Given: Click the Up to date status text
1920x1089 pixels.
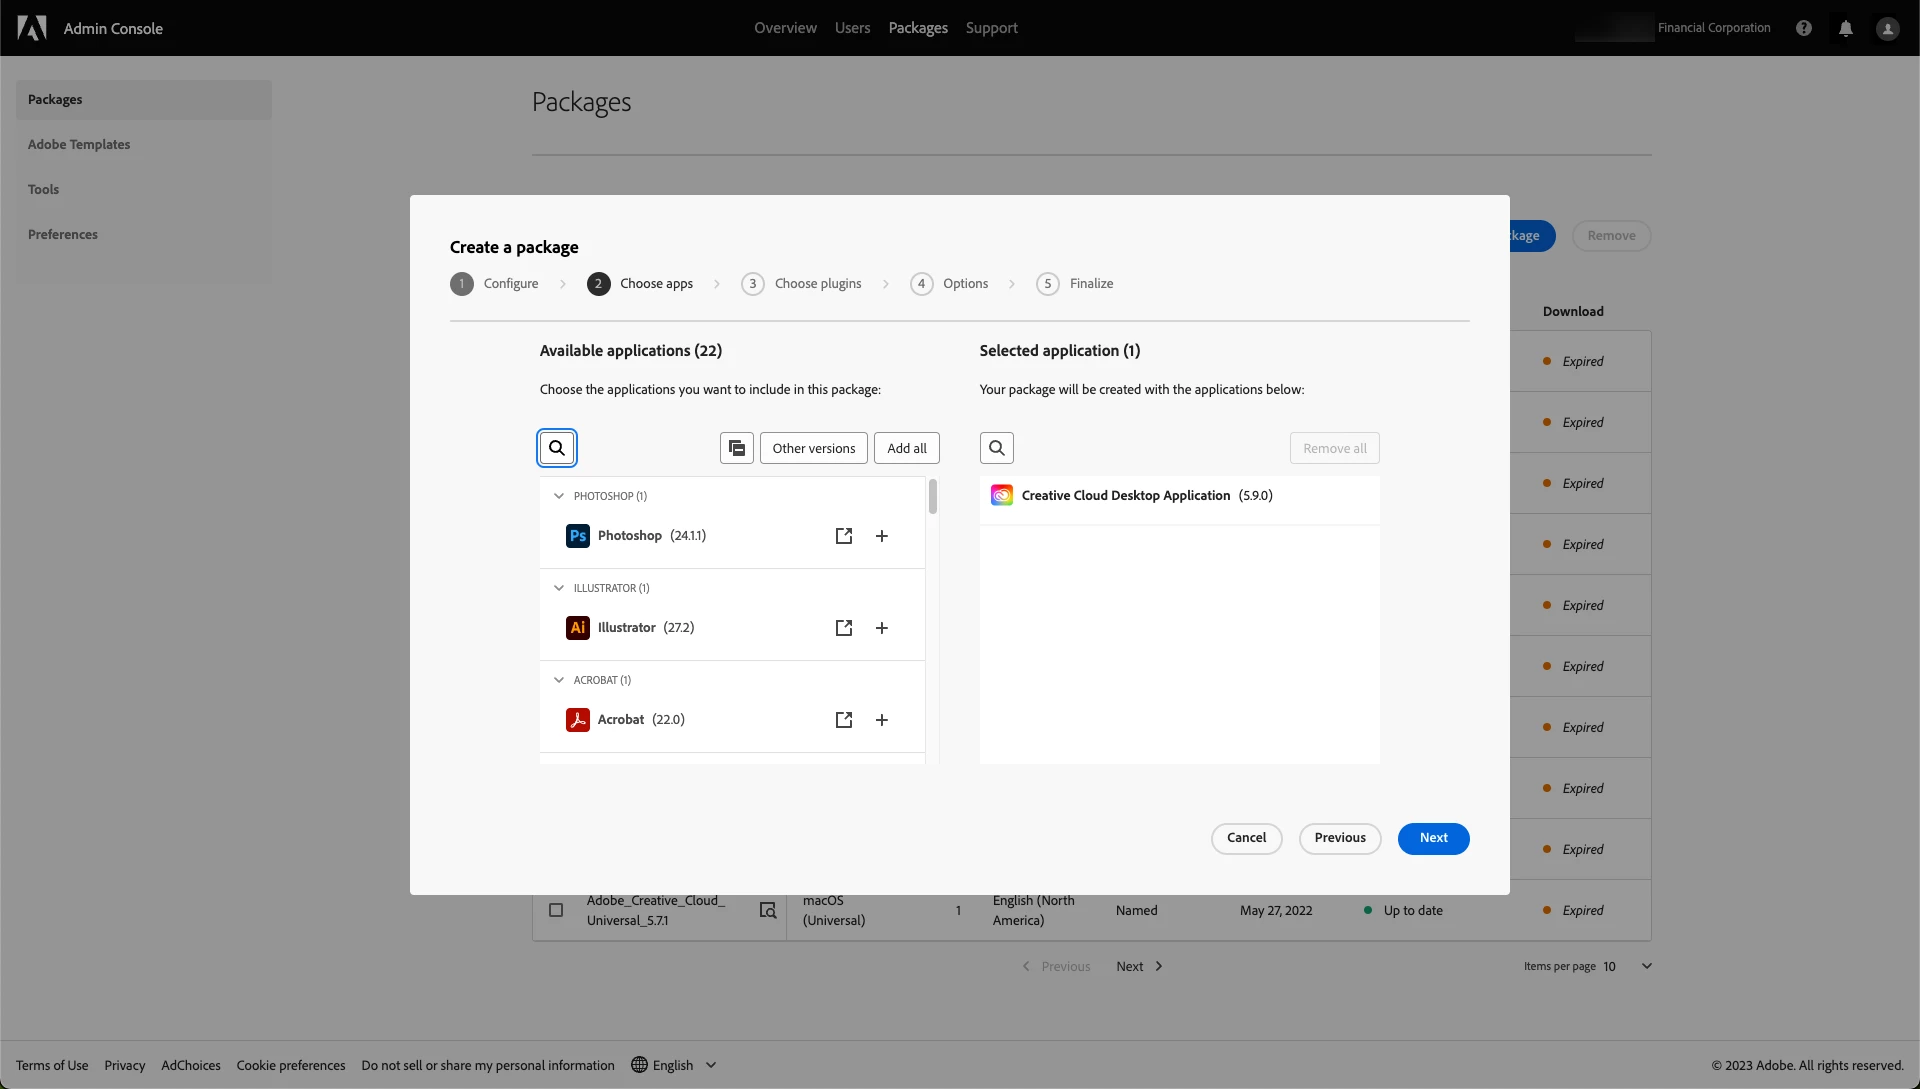Looking at the screenshot, I should tap(1413, 910).
